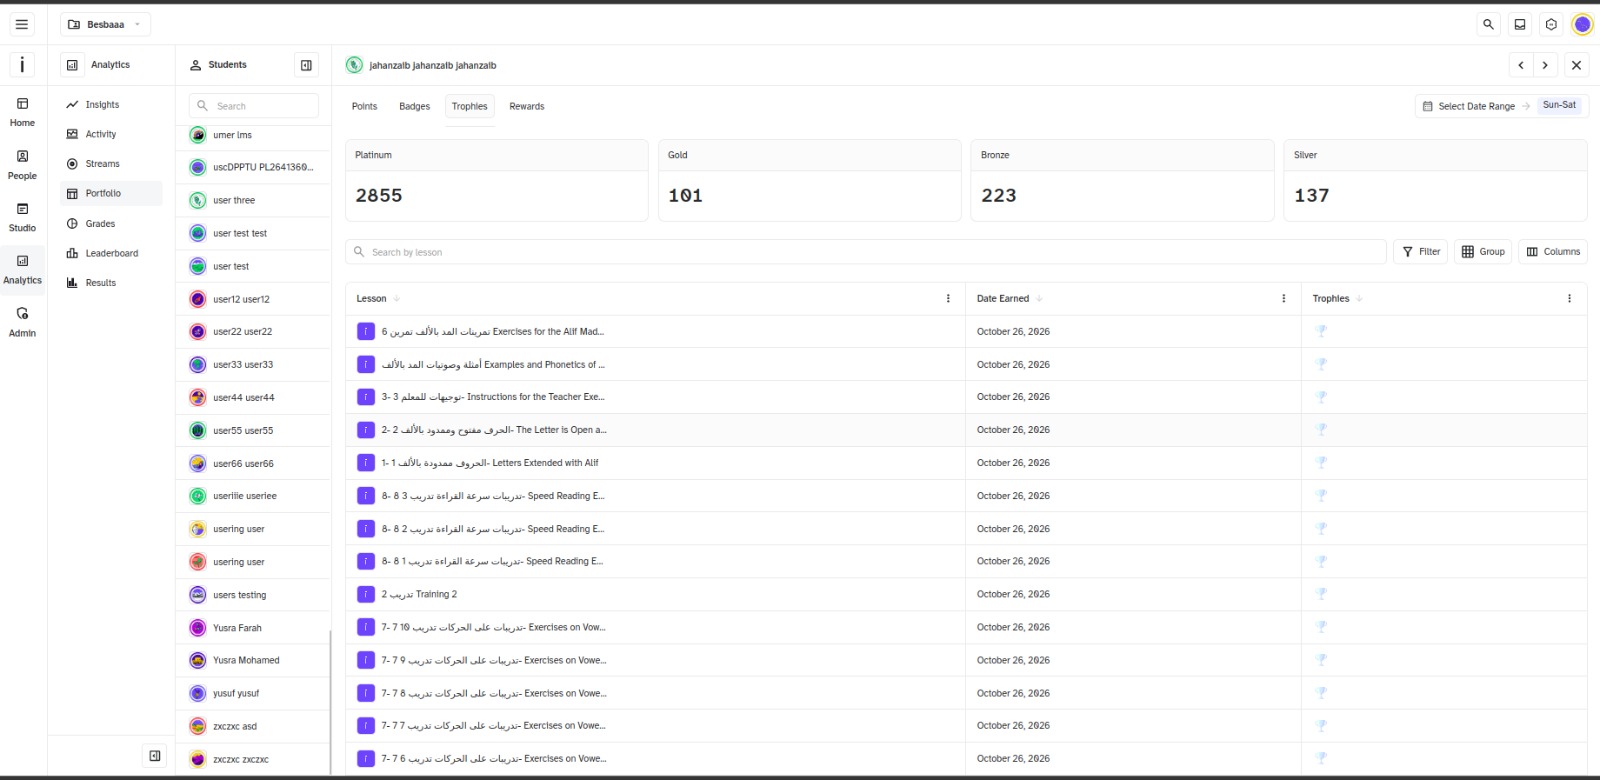Open the search icon in top bar
Image resolution: width=1600 pixels, height=780 pixels.
(x=1488, y=24)
